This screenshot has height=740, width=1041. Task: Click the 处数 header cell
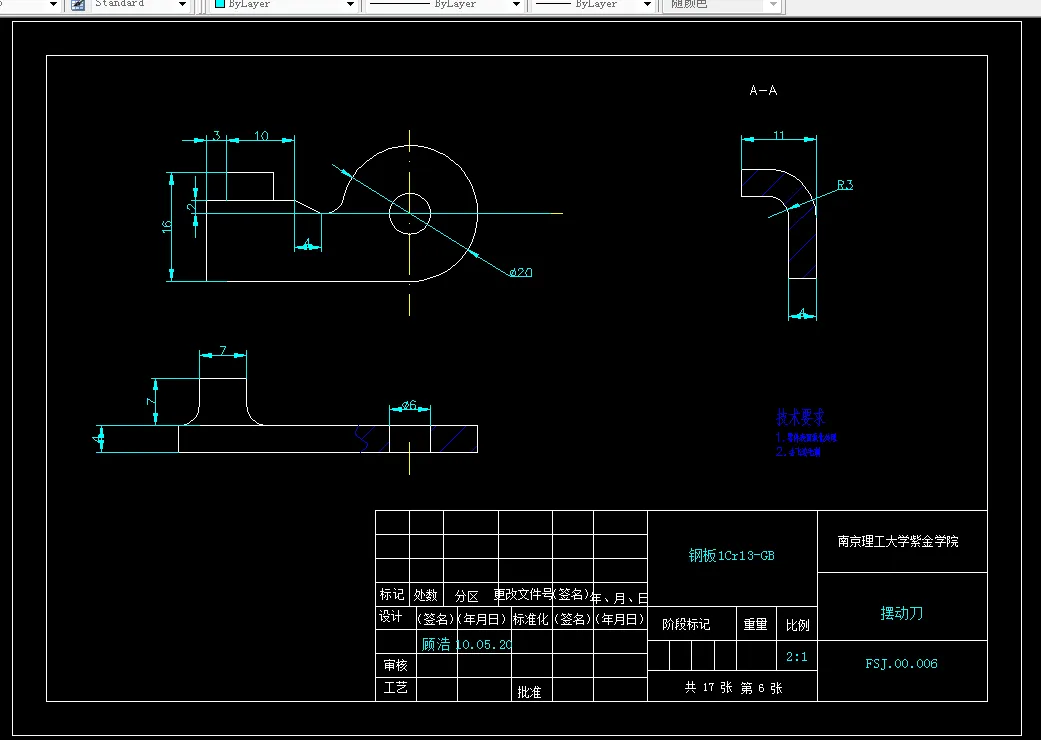point(426,595)
